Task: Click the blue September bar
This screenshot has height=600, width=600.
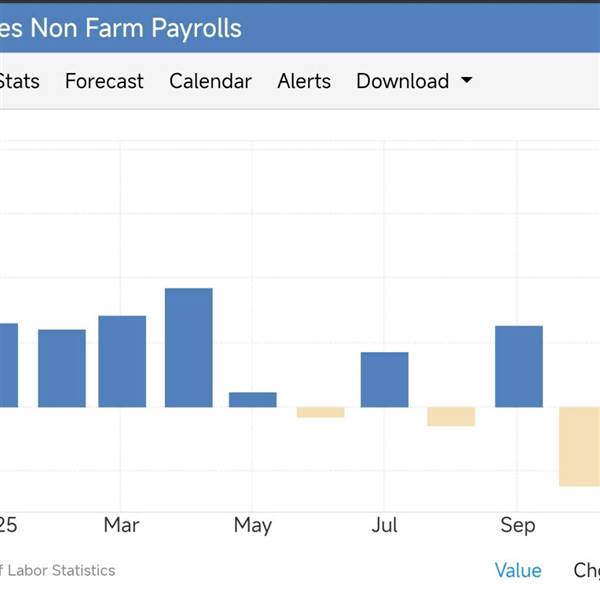Action: coord(519,366)
